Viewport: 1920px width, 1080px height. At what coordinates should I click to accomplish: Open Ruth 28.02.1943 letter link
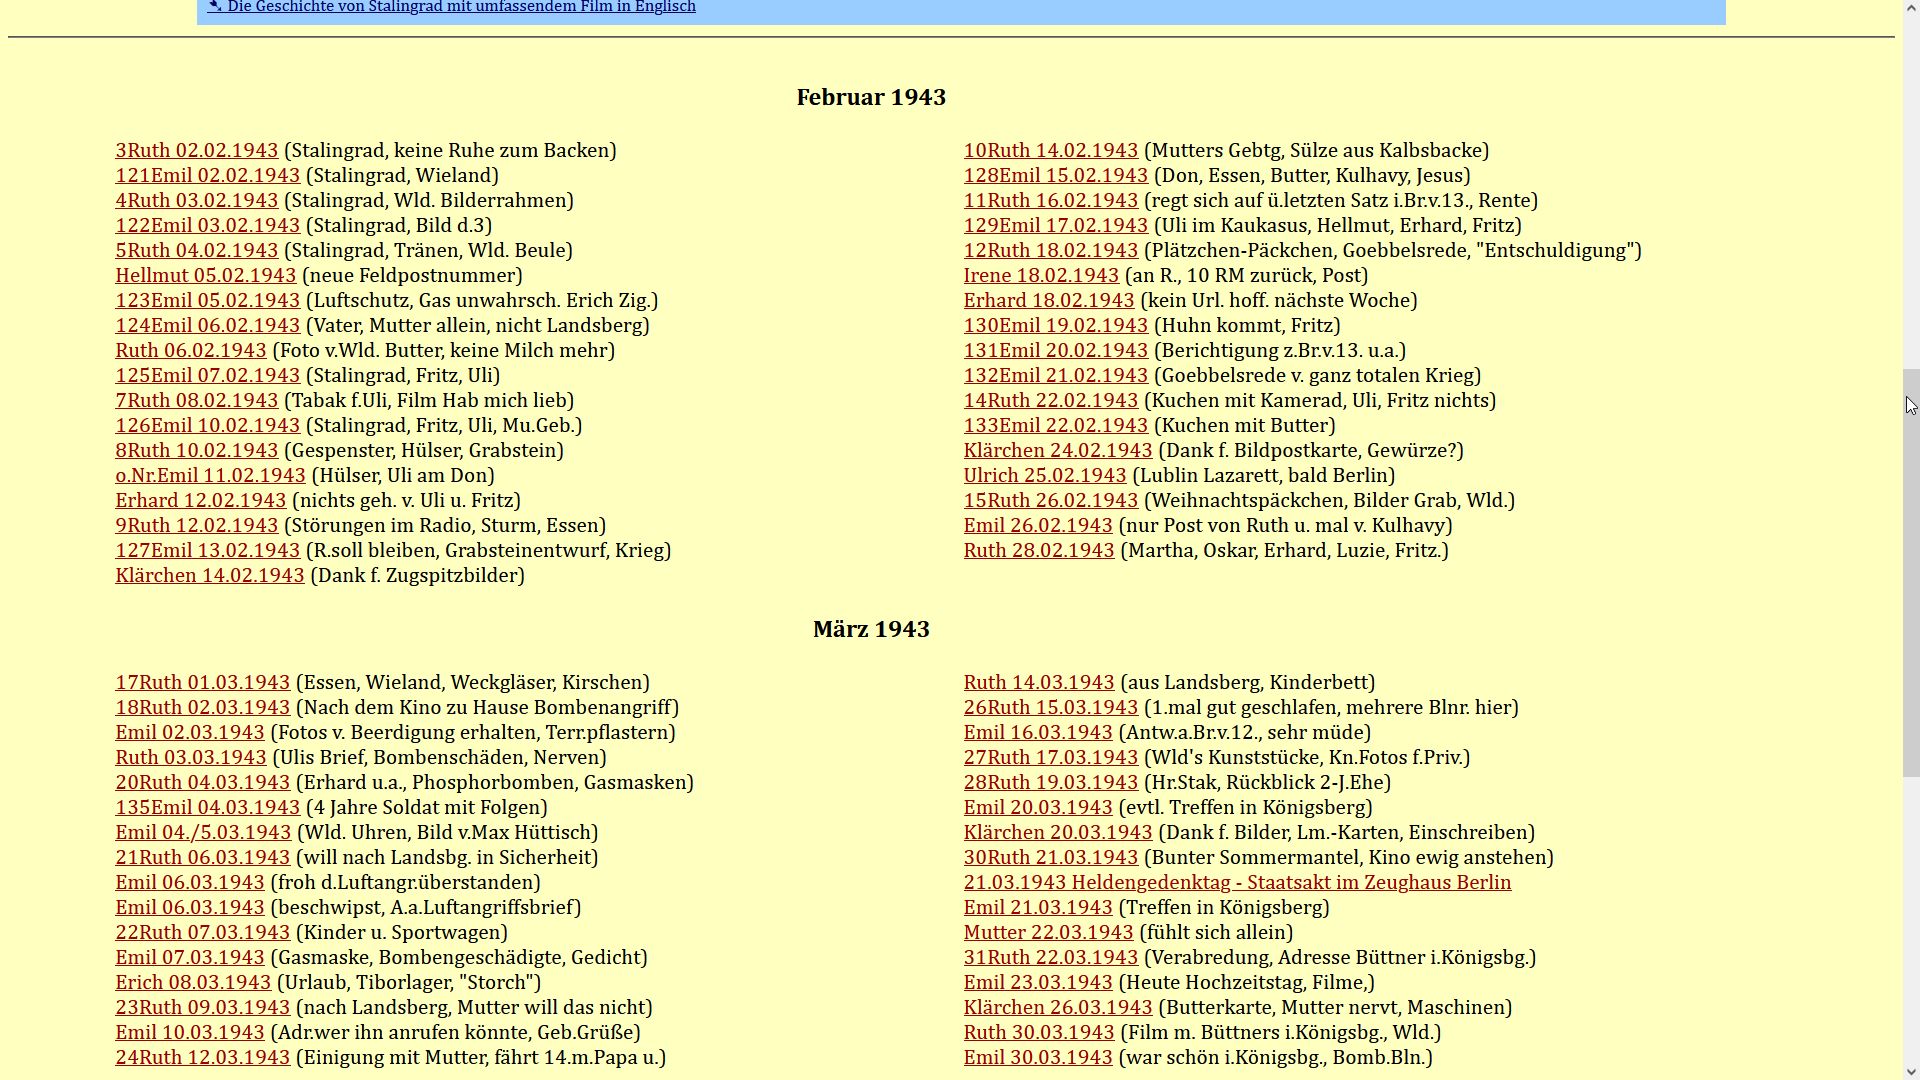click(x=1038, y=550)
